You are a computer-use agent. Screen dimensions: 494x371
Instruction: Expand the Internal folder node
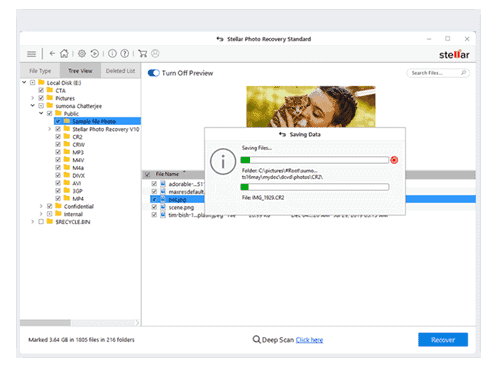click(41, 214)
